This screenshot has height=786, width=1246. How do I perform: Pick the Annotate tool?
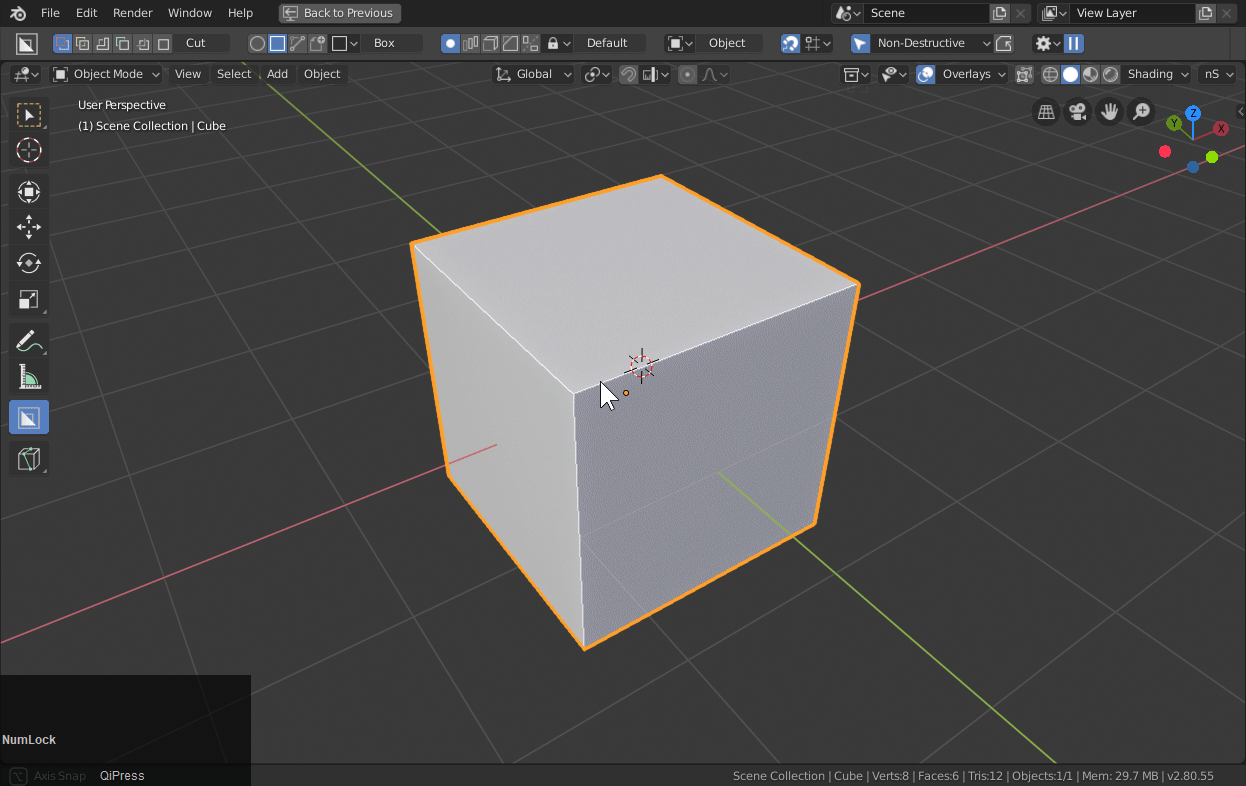tap(28, 341)
